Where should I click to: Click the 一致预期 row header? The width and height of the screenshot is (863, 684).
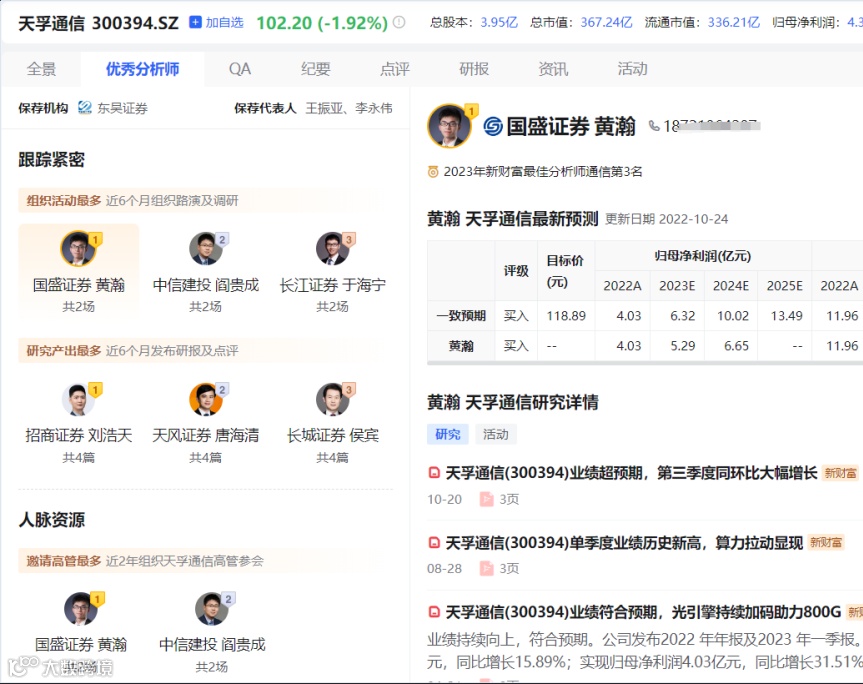[x=461, y=316]
